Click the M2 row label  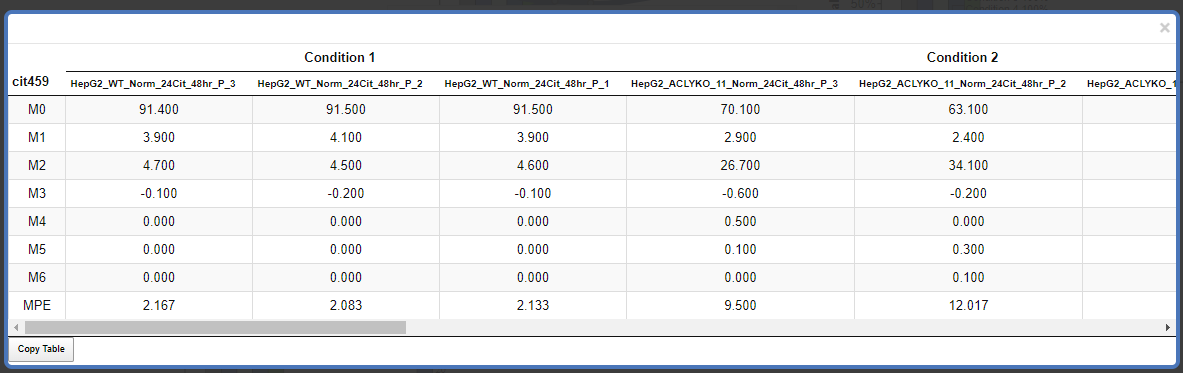[x=37, y=165]
